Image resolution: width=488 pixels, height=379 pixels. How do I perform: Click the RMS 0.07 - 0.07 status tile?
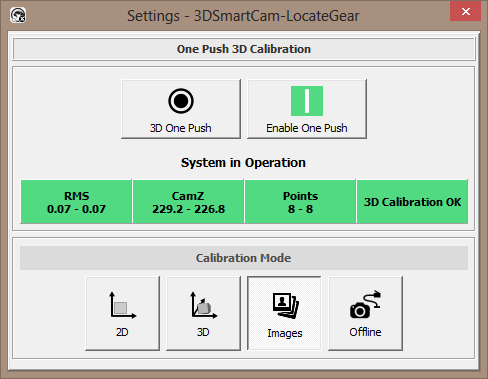click(x=76, y=202)
